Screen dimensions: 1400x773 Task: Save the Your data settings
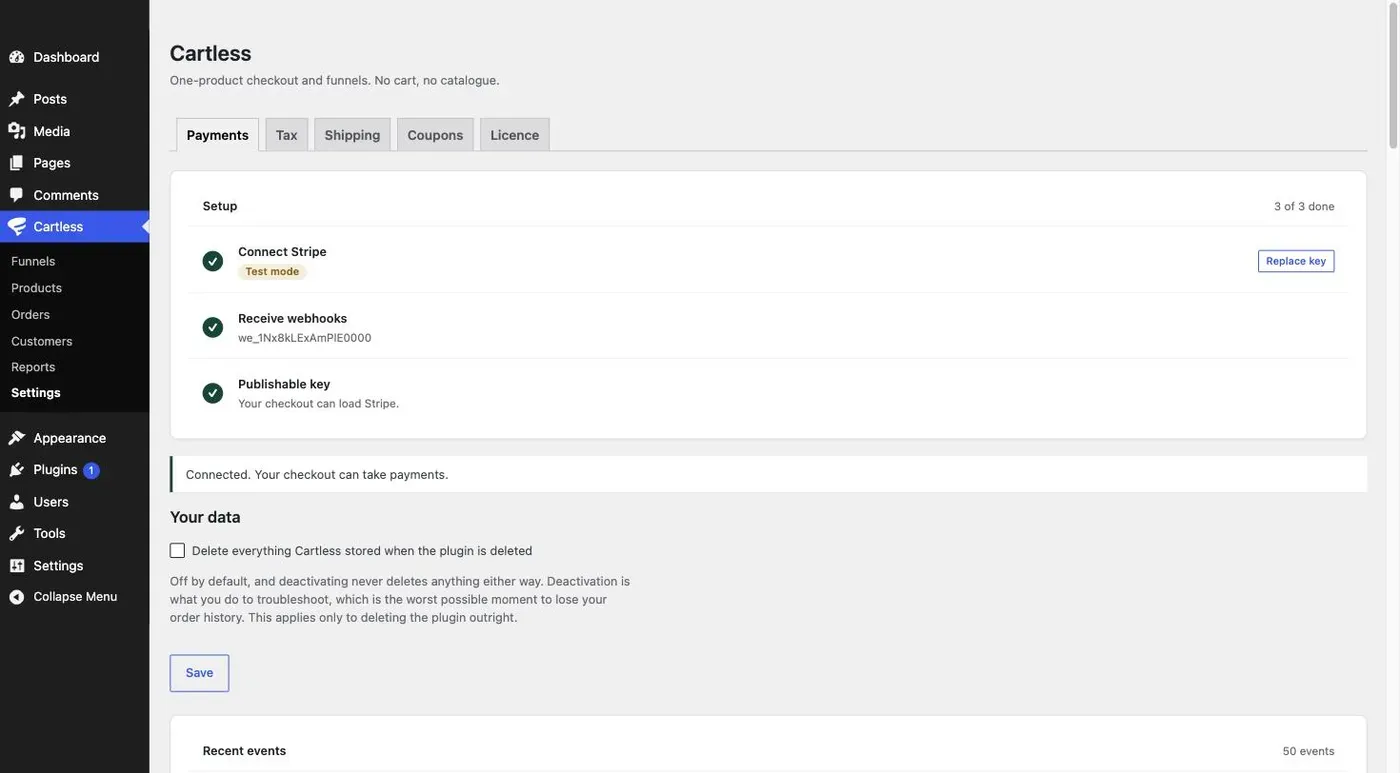(200, 673)
